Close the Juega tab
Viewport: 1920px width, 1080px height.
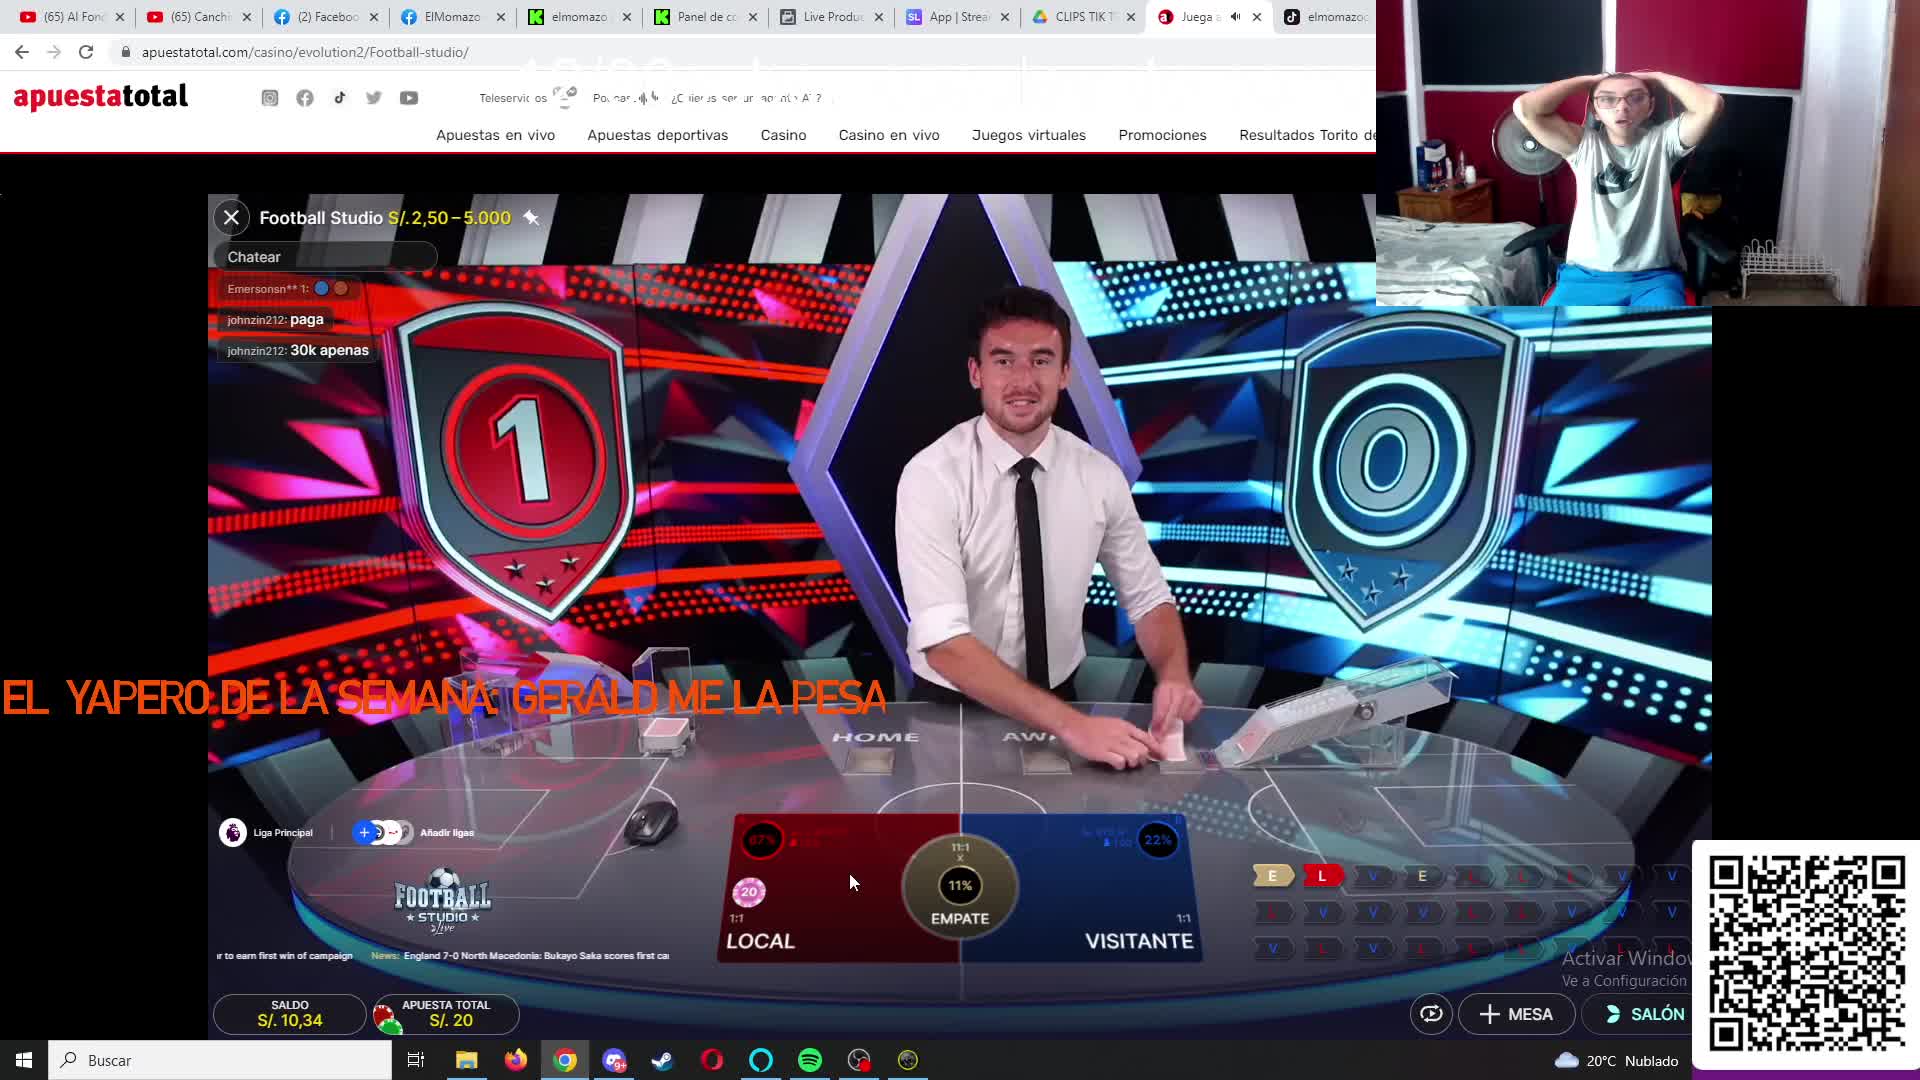[x=1257, y=17]
